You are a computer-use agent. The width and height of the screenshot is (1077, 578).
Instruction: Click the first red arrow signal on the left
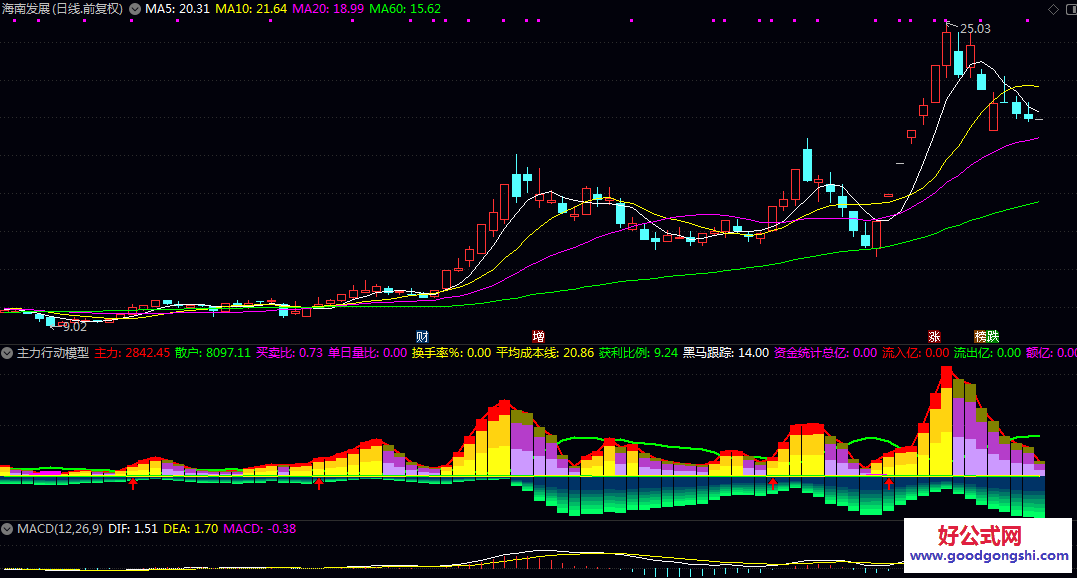(x=133, y=484)
